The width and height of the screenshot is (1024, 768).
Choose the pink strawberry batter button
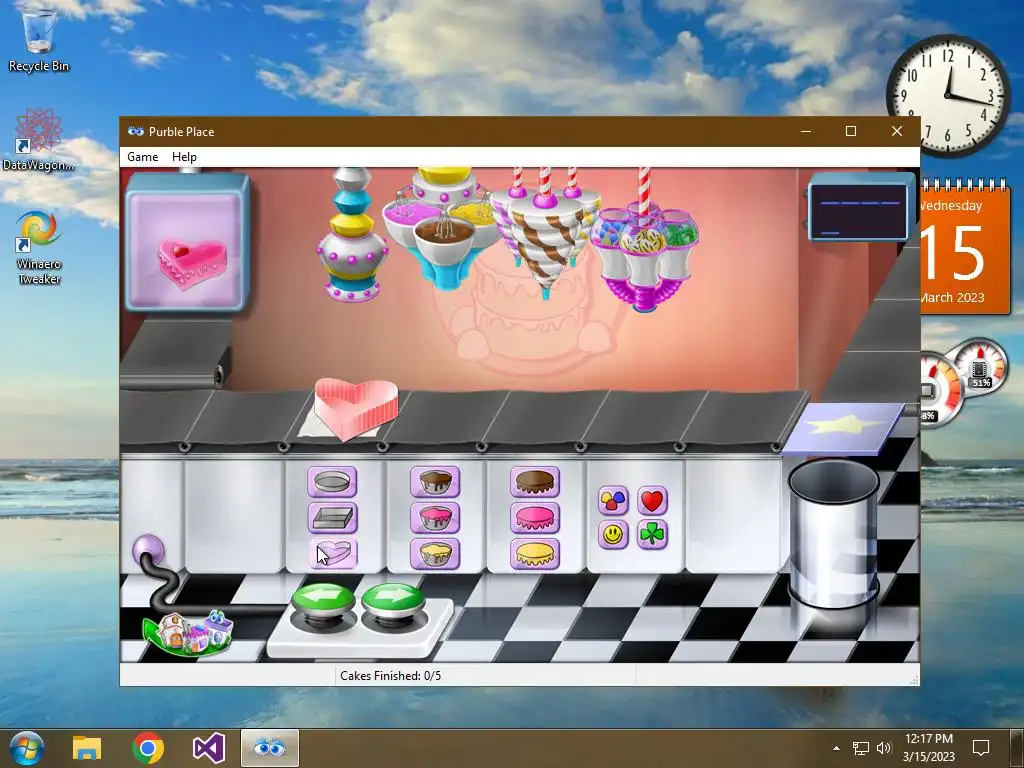(435, 518)
